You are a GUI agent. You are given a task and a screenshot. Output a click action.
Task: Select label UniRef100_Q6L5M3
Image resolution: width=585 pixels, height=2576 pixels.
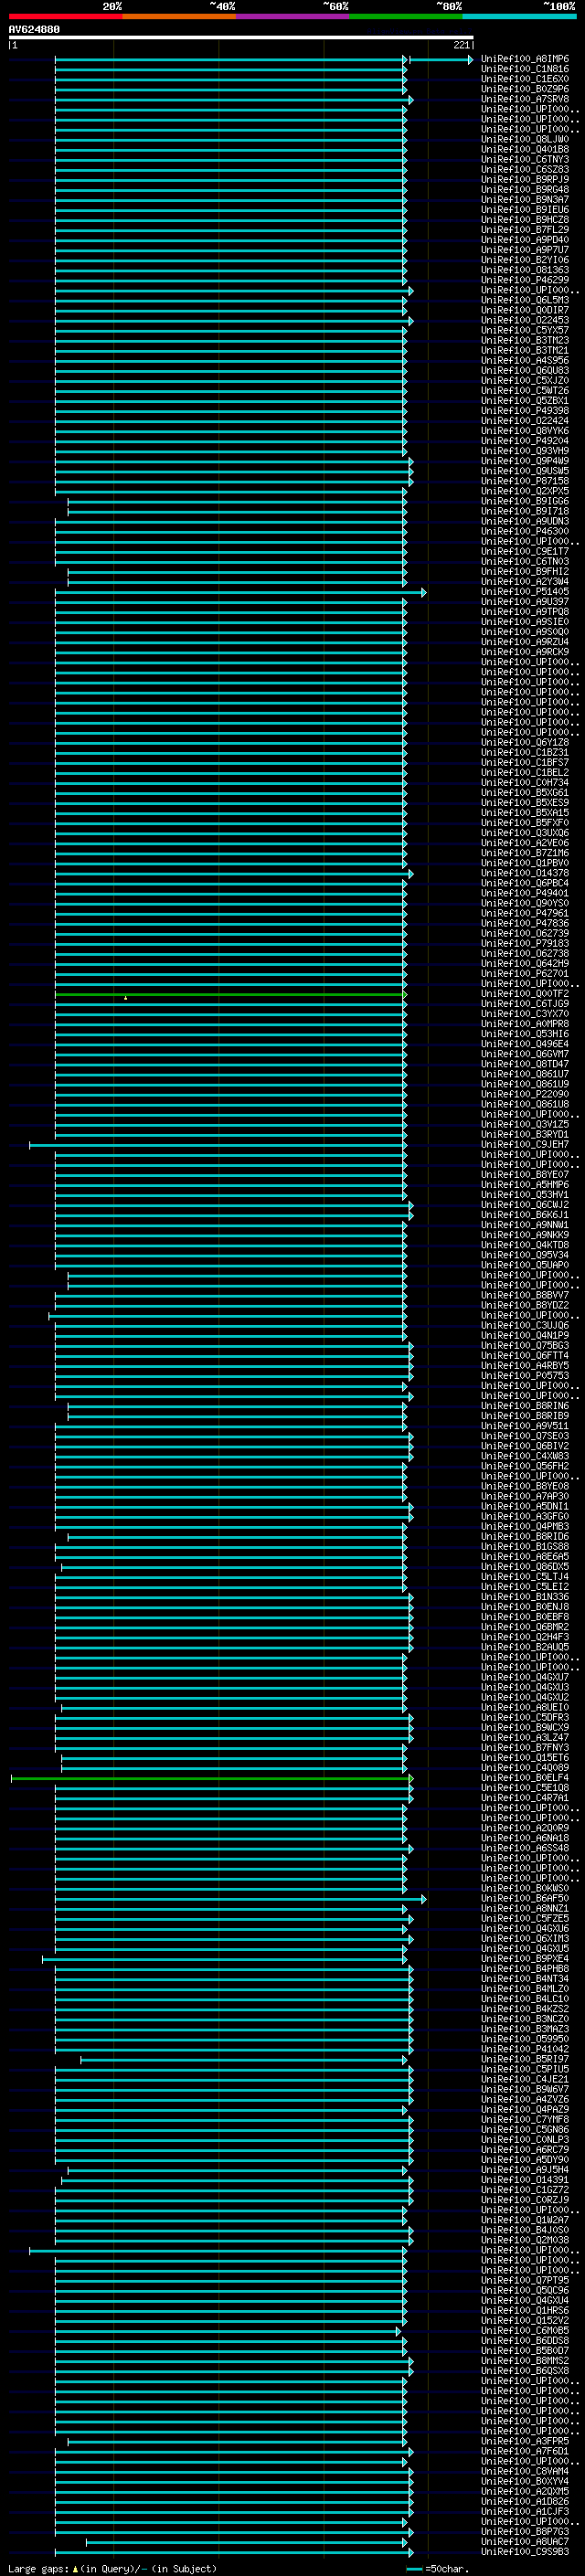coord(525,300)
